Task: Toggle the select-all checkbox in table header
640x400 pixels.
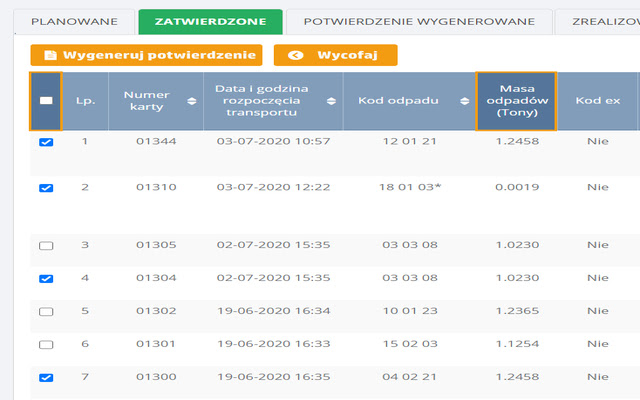Action: (x=46, y=101)
